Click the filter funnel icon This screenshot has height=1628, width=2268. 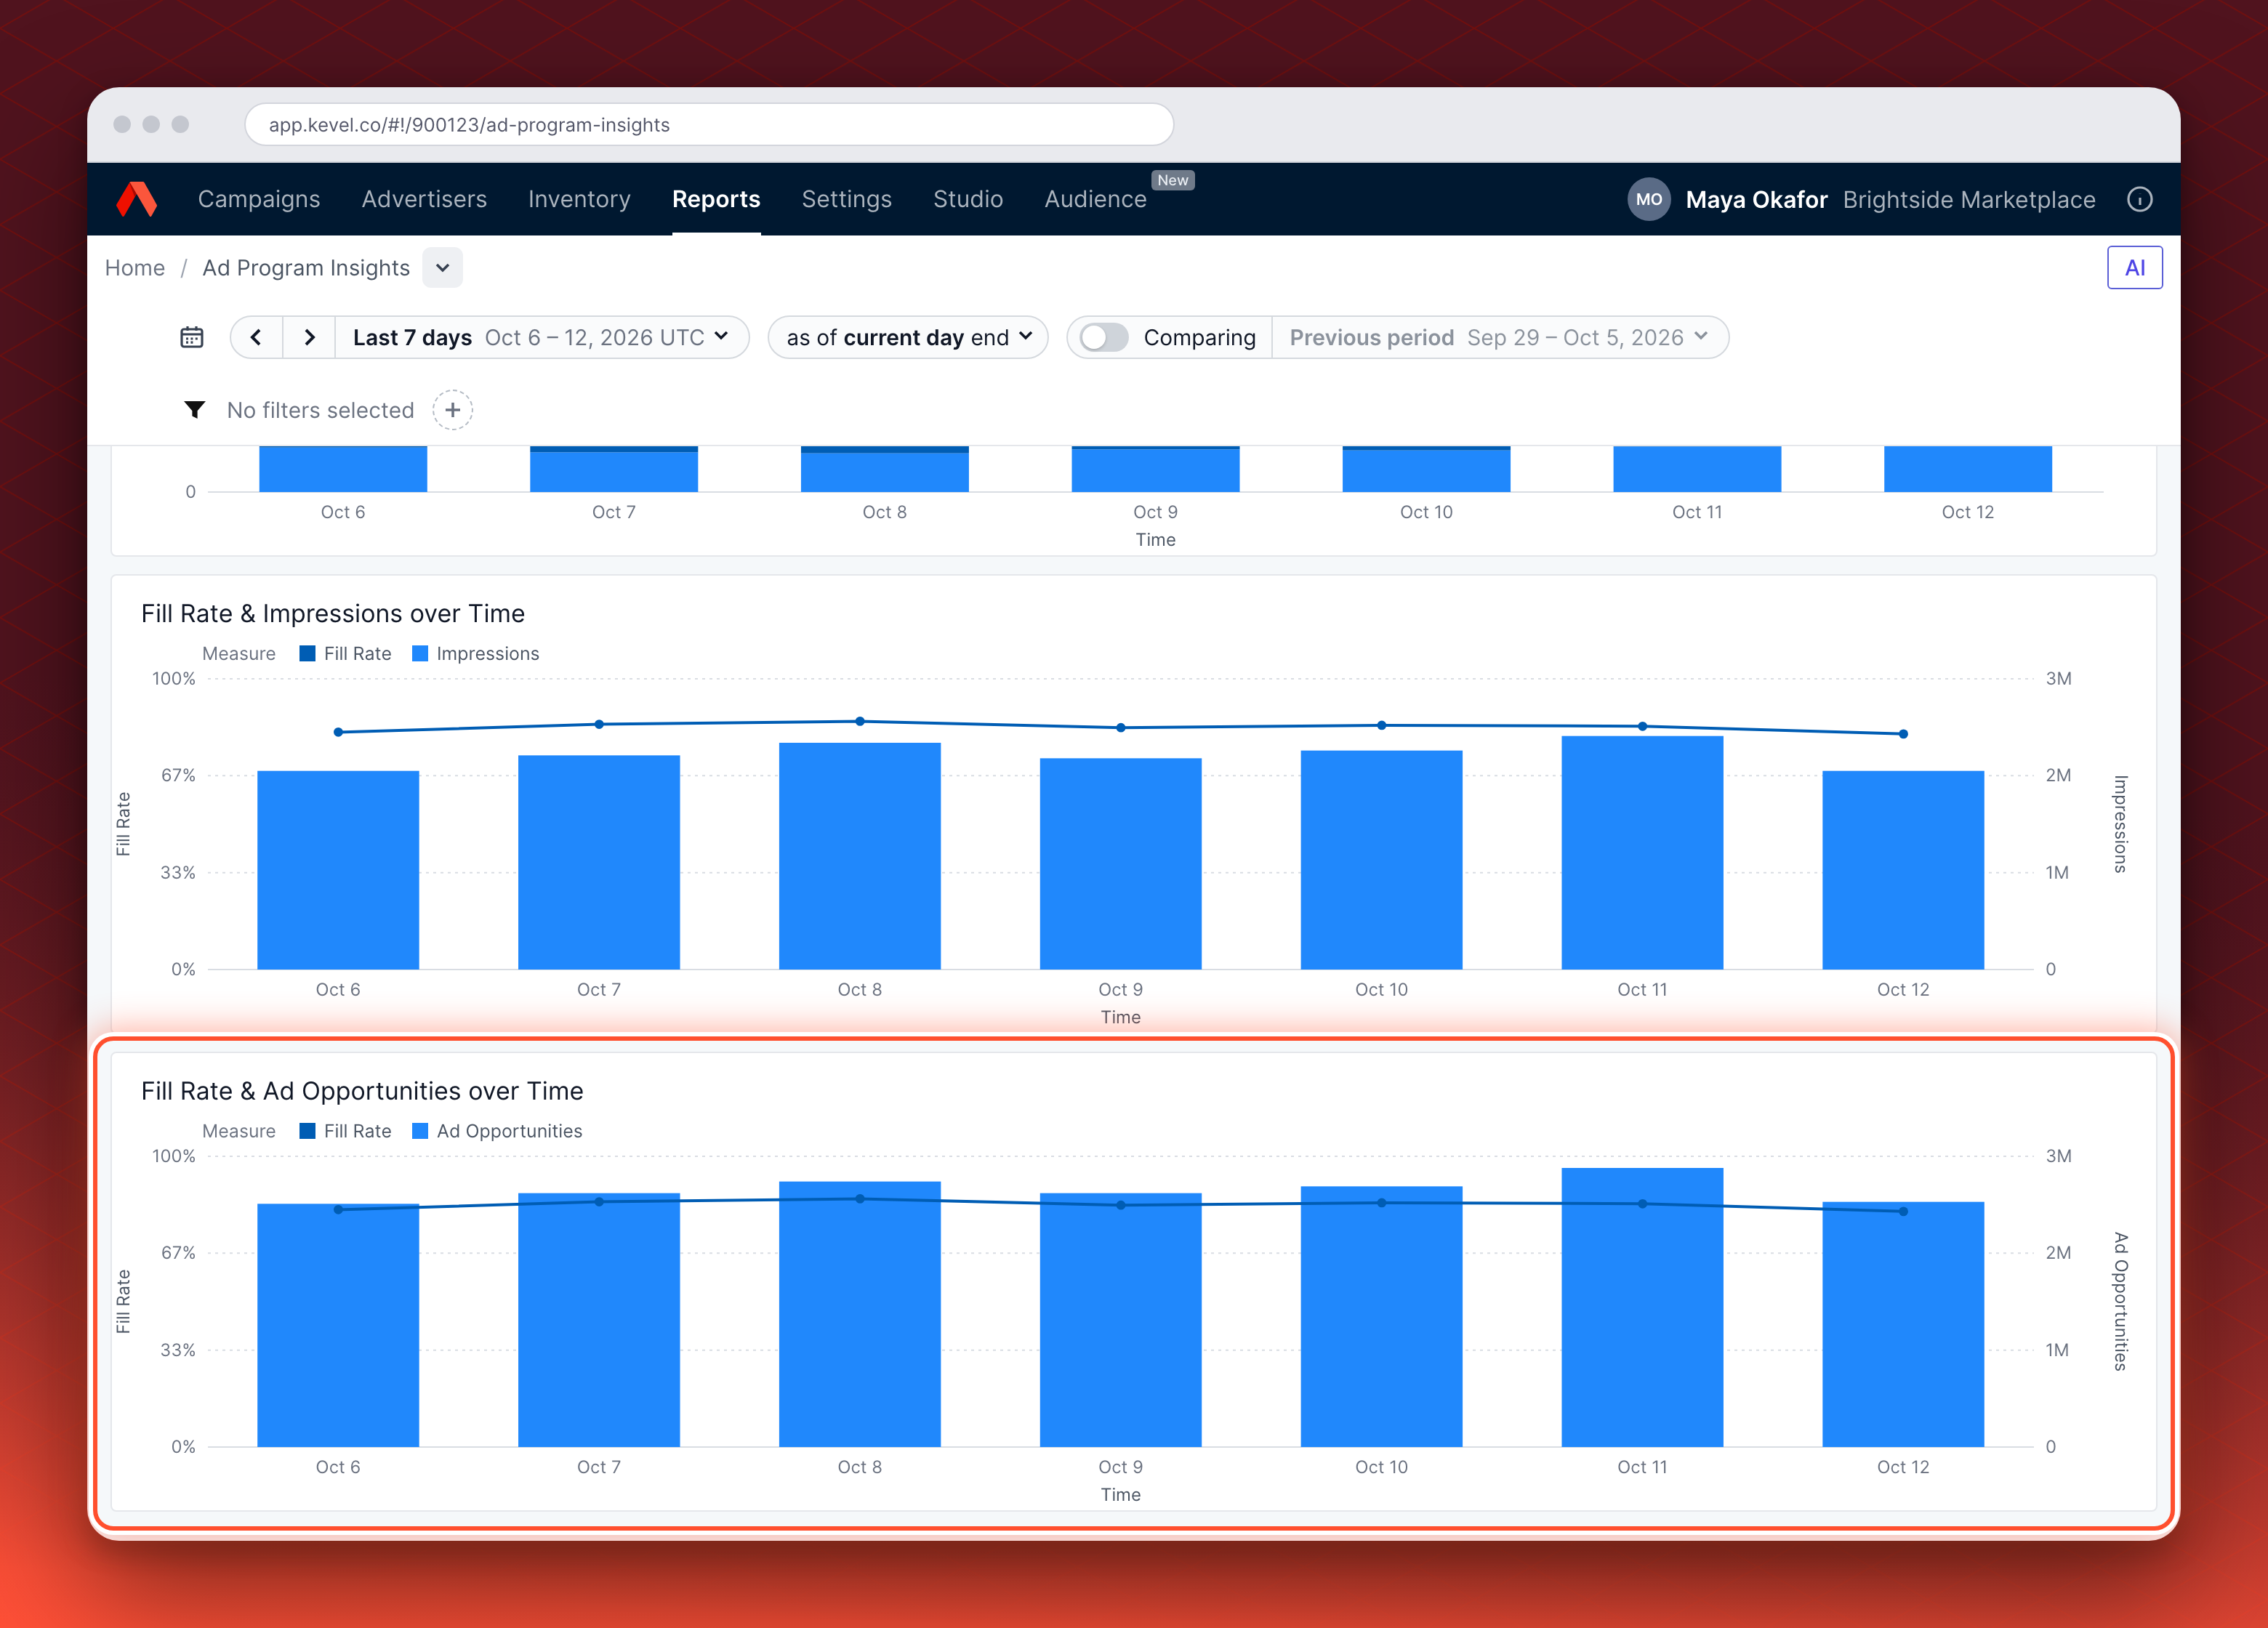pyautogui.click(x=195, y=410)
